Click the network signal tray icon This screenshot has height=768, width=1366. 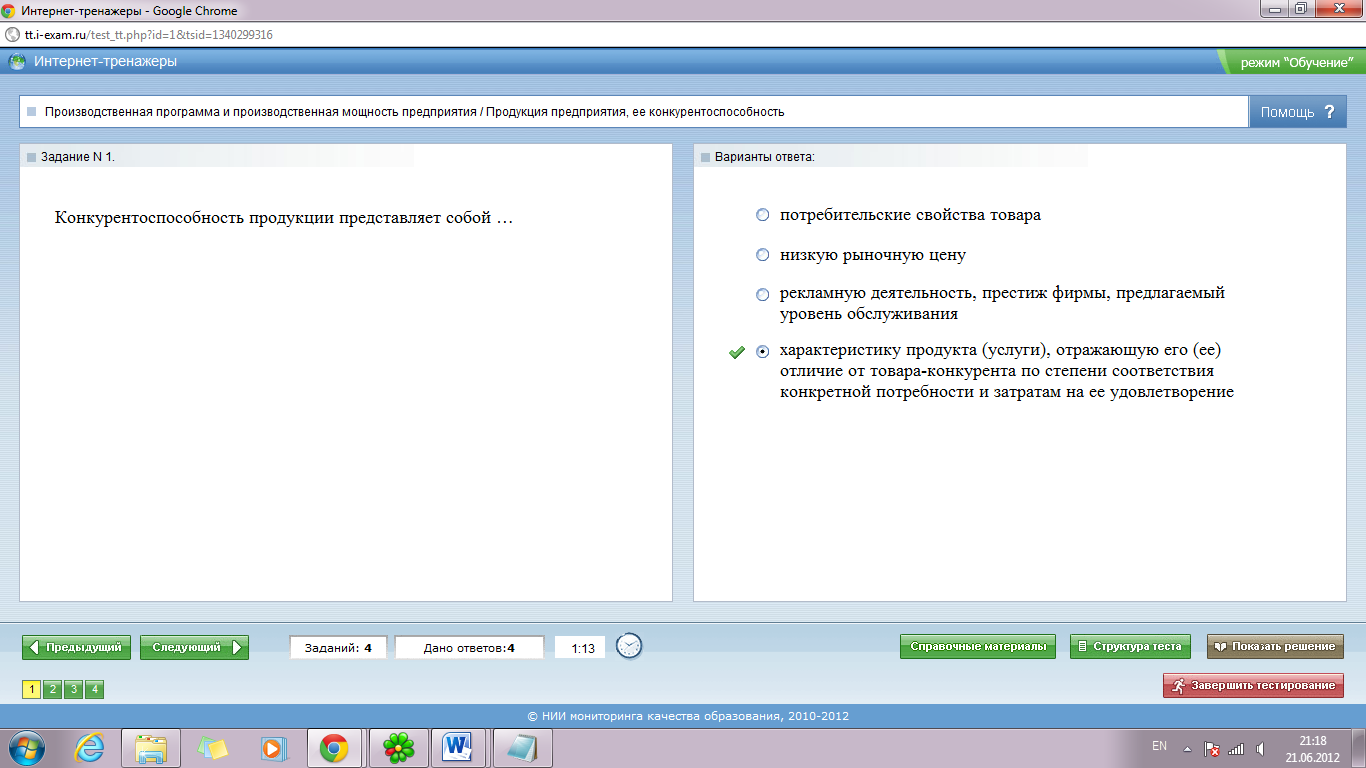click(x=1236, y=748)
